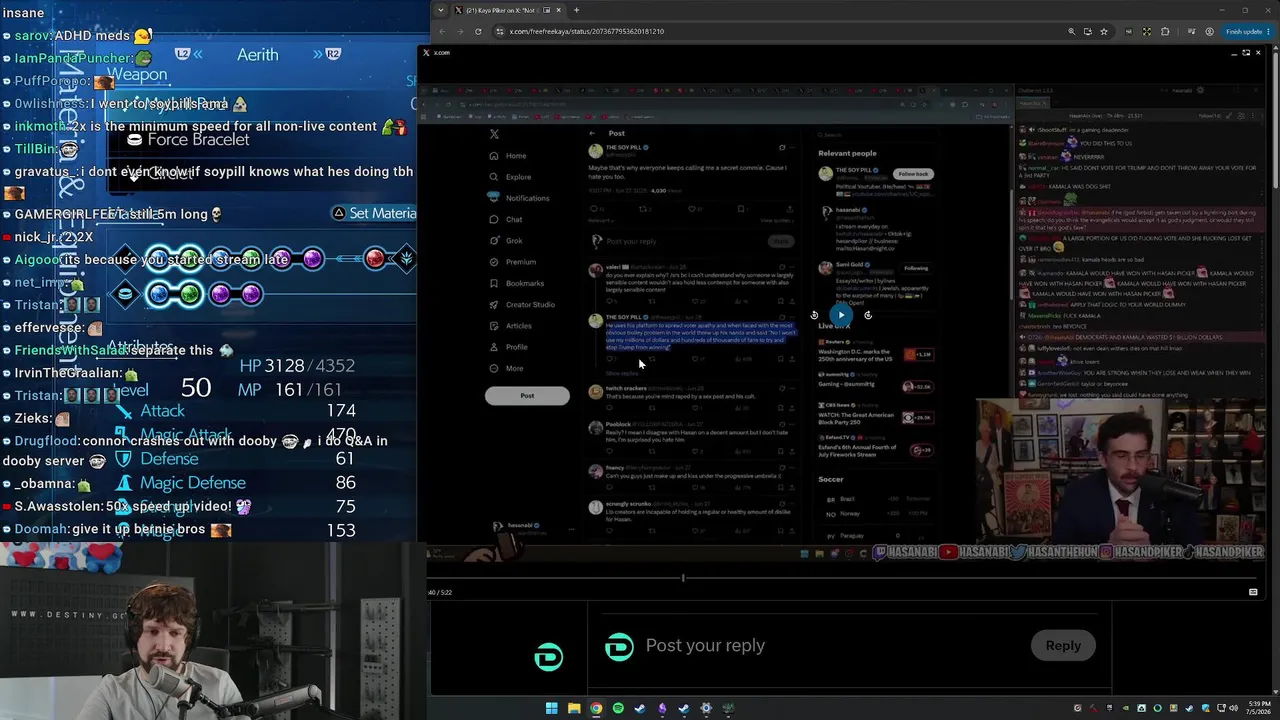Open the taskbar clock showing 5:39 PM
This screenshot has width=1280, height=720.
point(1260,708)
